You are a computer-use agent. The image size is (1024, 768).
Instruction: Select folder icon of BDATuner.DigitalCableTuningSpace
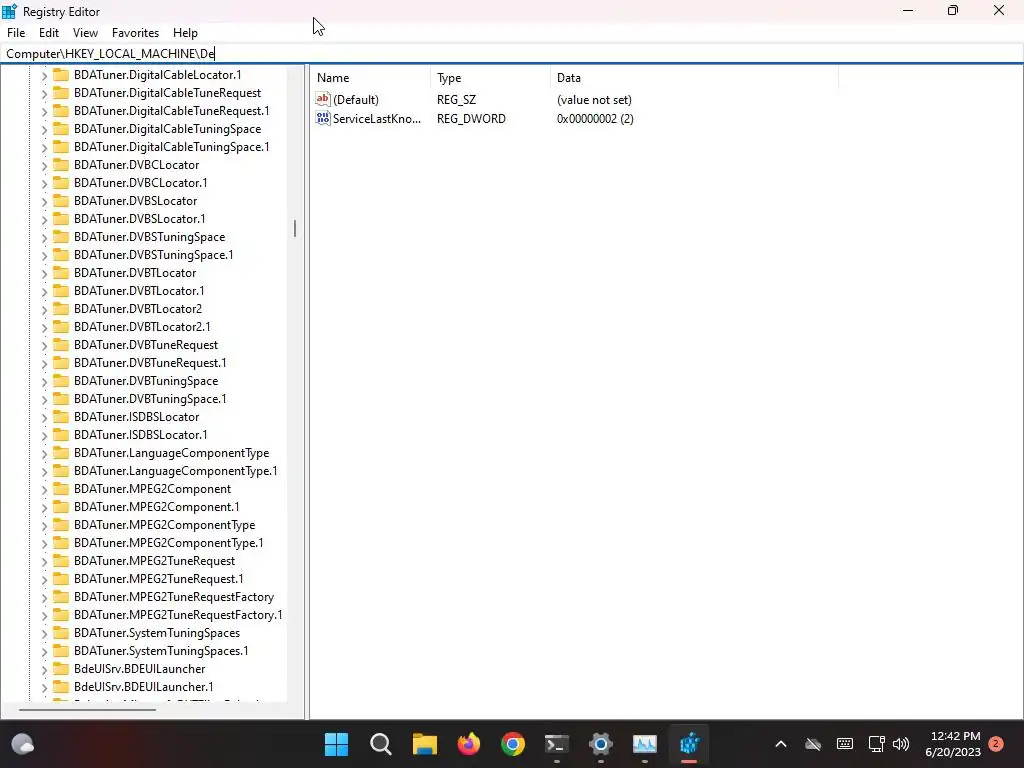click(61, 129)
